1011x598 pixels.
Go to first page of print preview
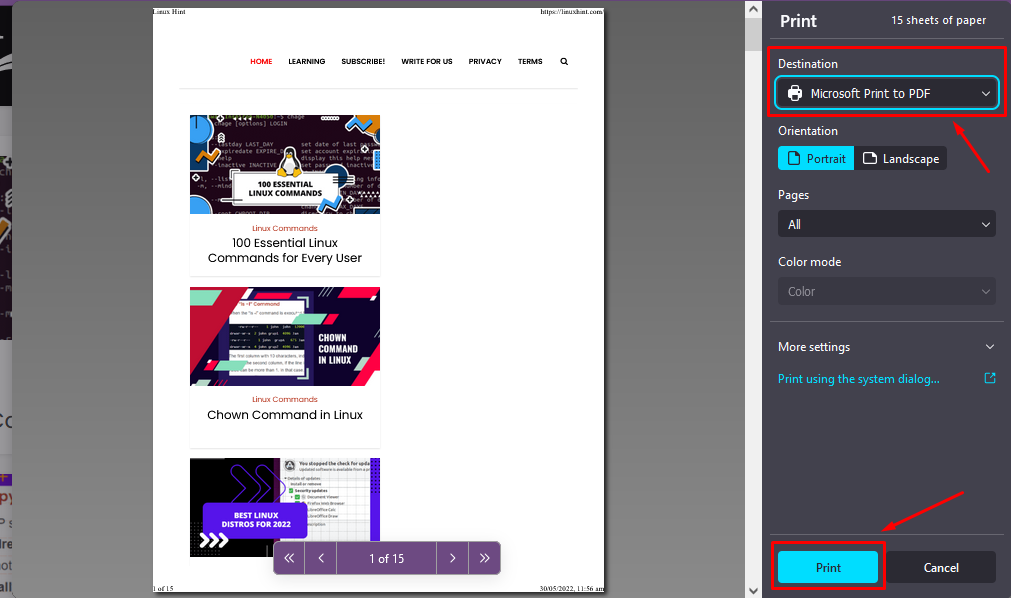point(289,558)
